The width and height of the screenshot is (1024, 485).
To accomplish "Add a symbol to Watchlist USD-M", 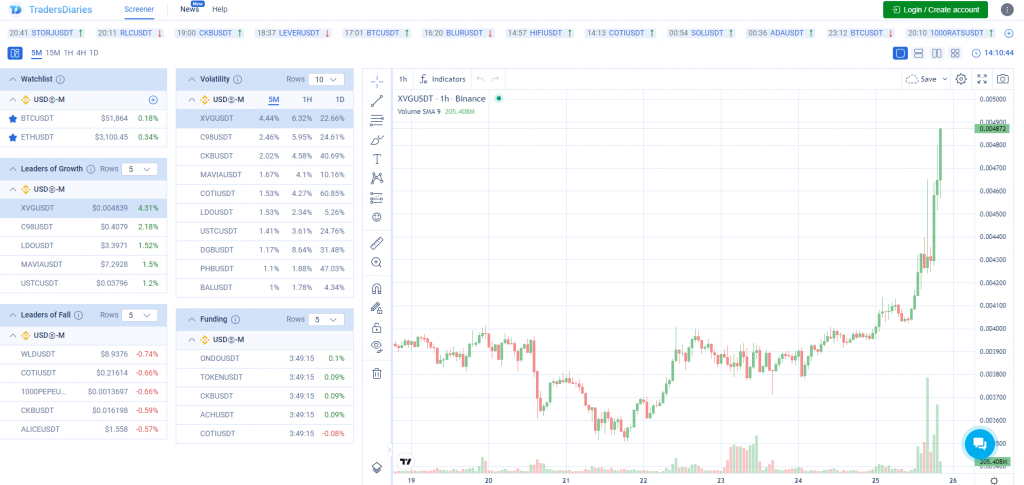I will 153,100.
